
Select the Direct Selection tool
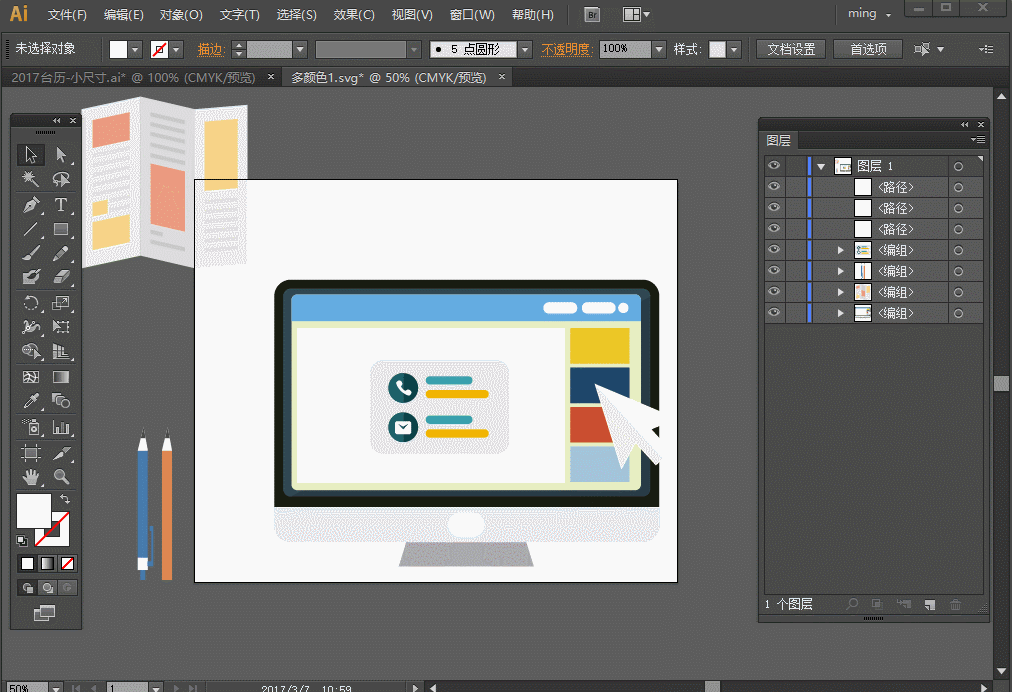pyautogui.click(x=61, y=154)
